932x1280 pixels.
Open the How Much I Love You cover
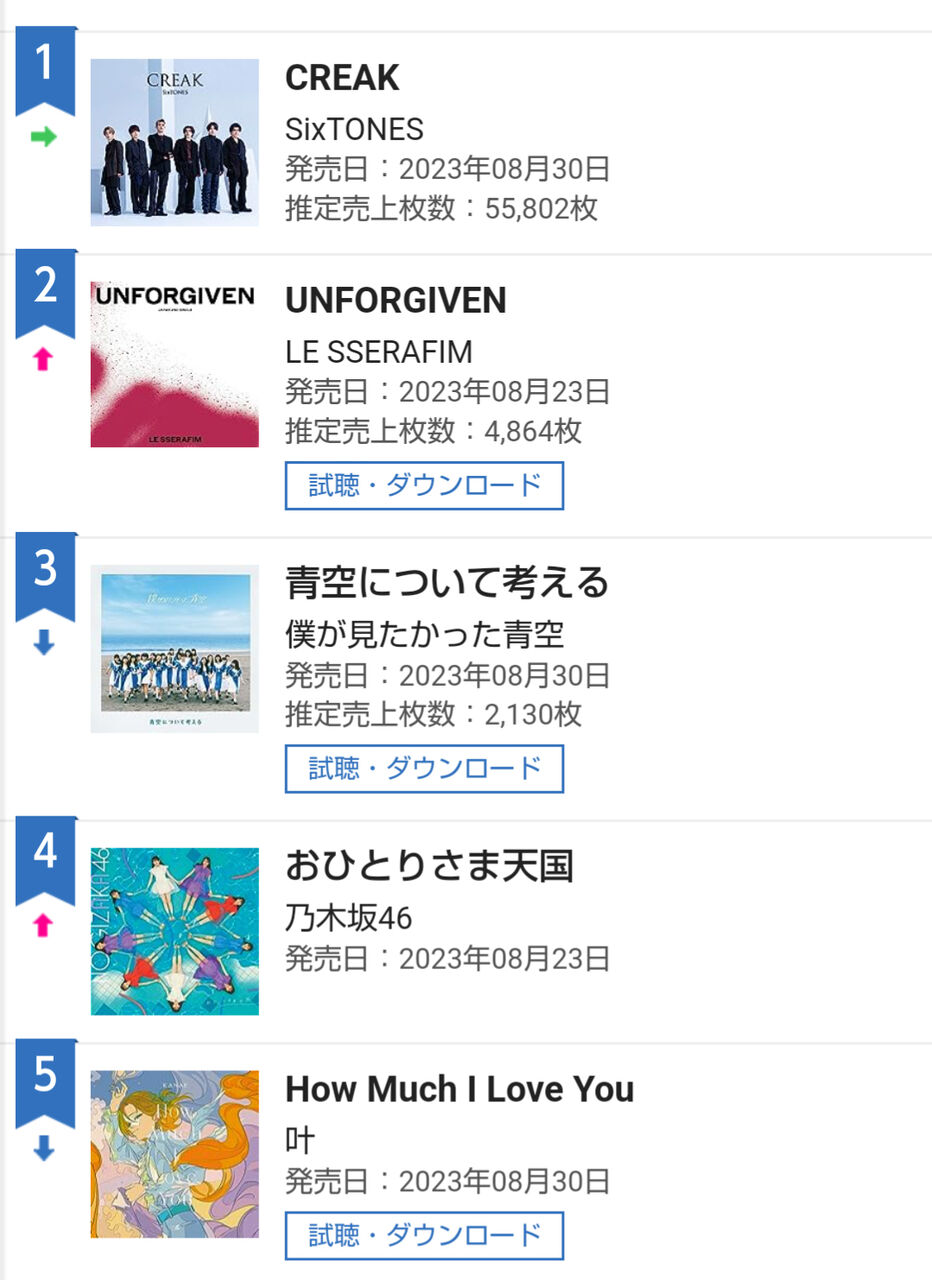[175, 1154]
